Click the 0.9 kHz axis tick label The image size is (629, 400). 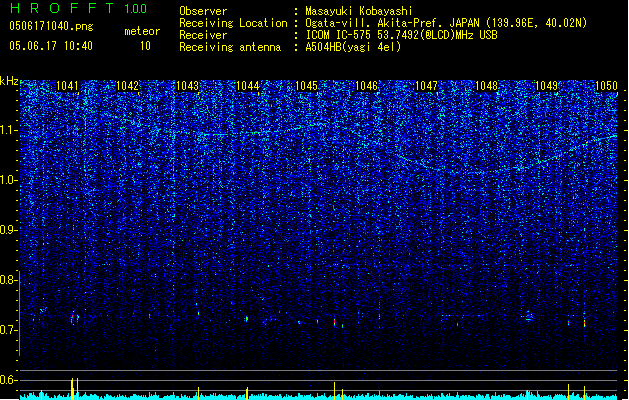9,230
